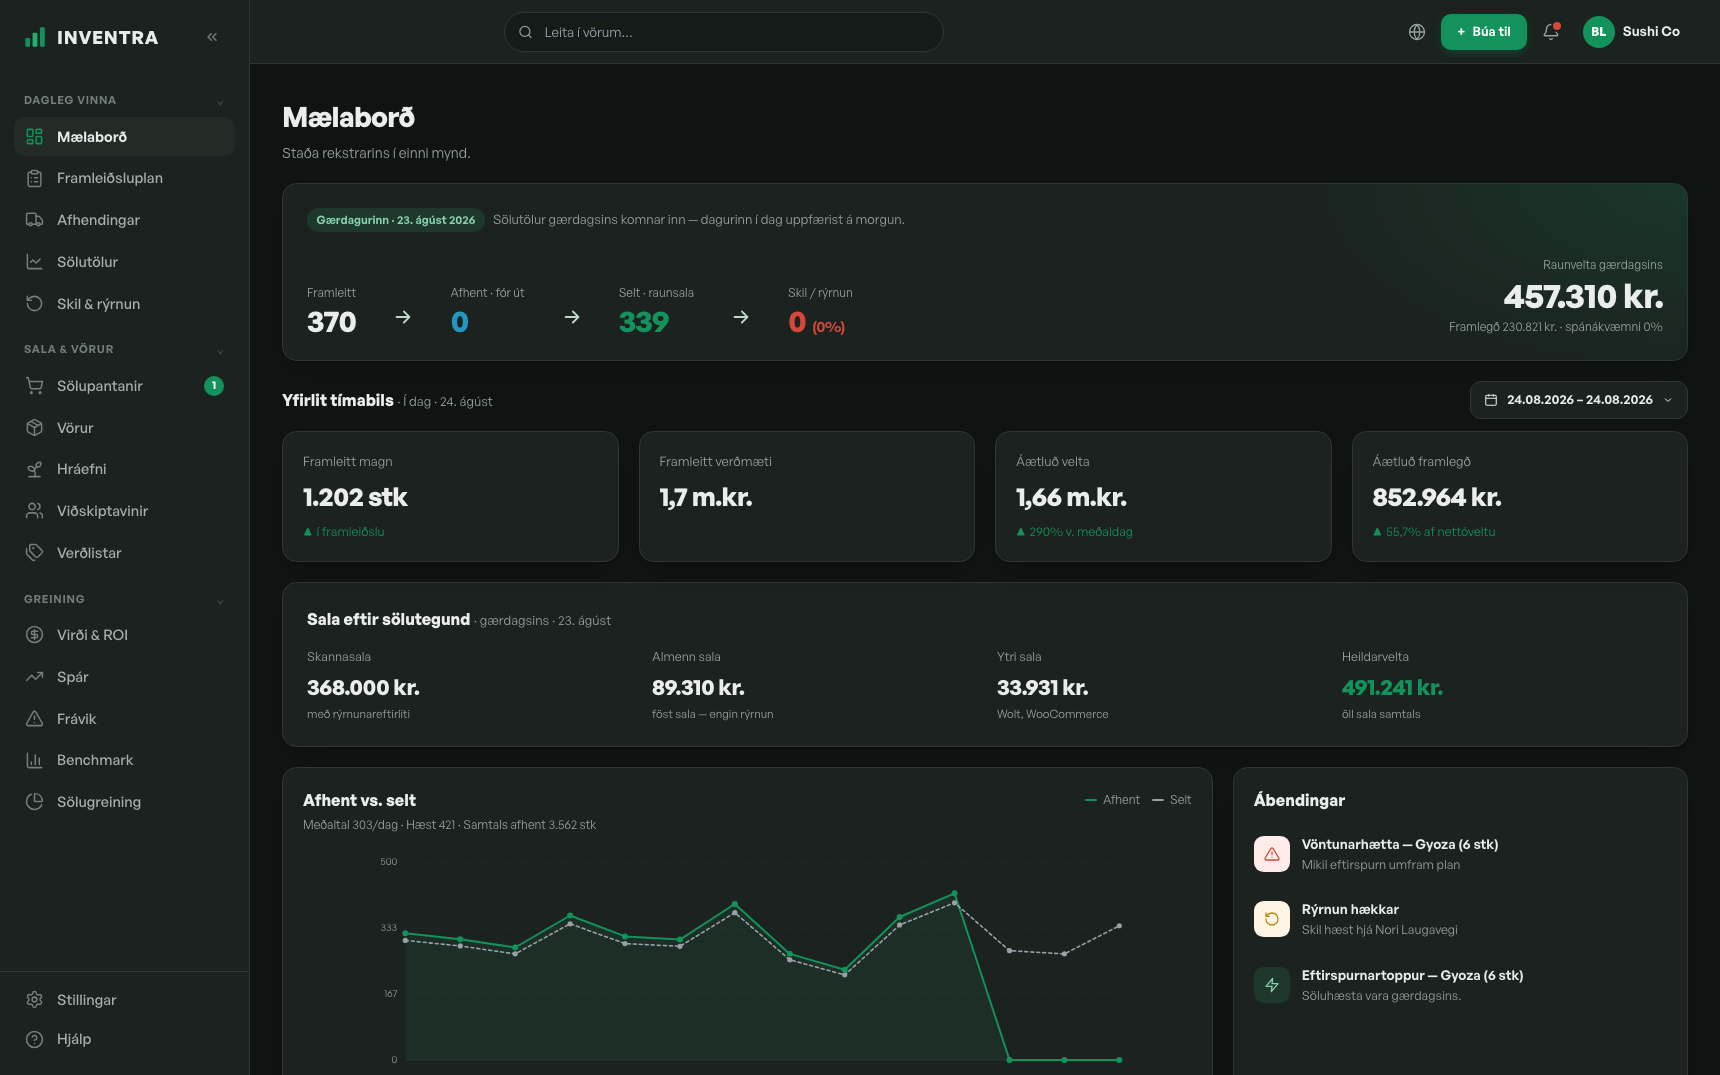Open Sushi Co account menu
The width and height of the screenshot is (1720, 1075).
(x=1632, y=32)
